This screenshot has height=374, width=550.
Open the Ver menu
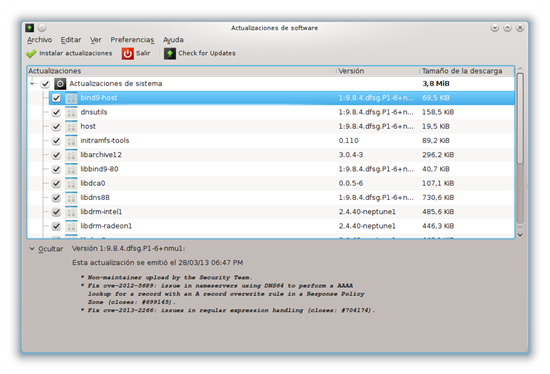[x=95, y=40]
